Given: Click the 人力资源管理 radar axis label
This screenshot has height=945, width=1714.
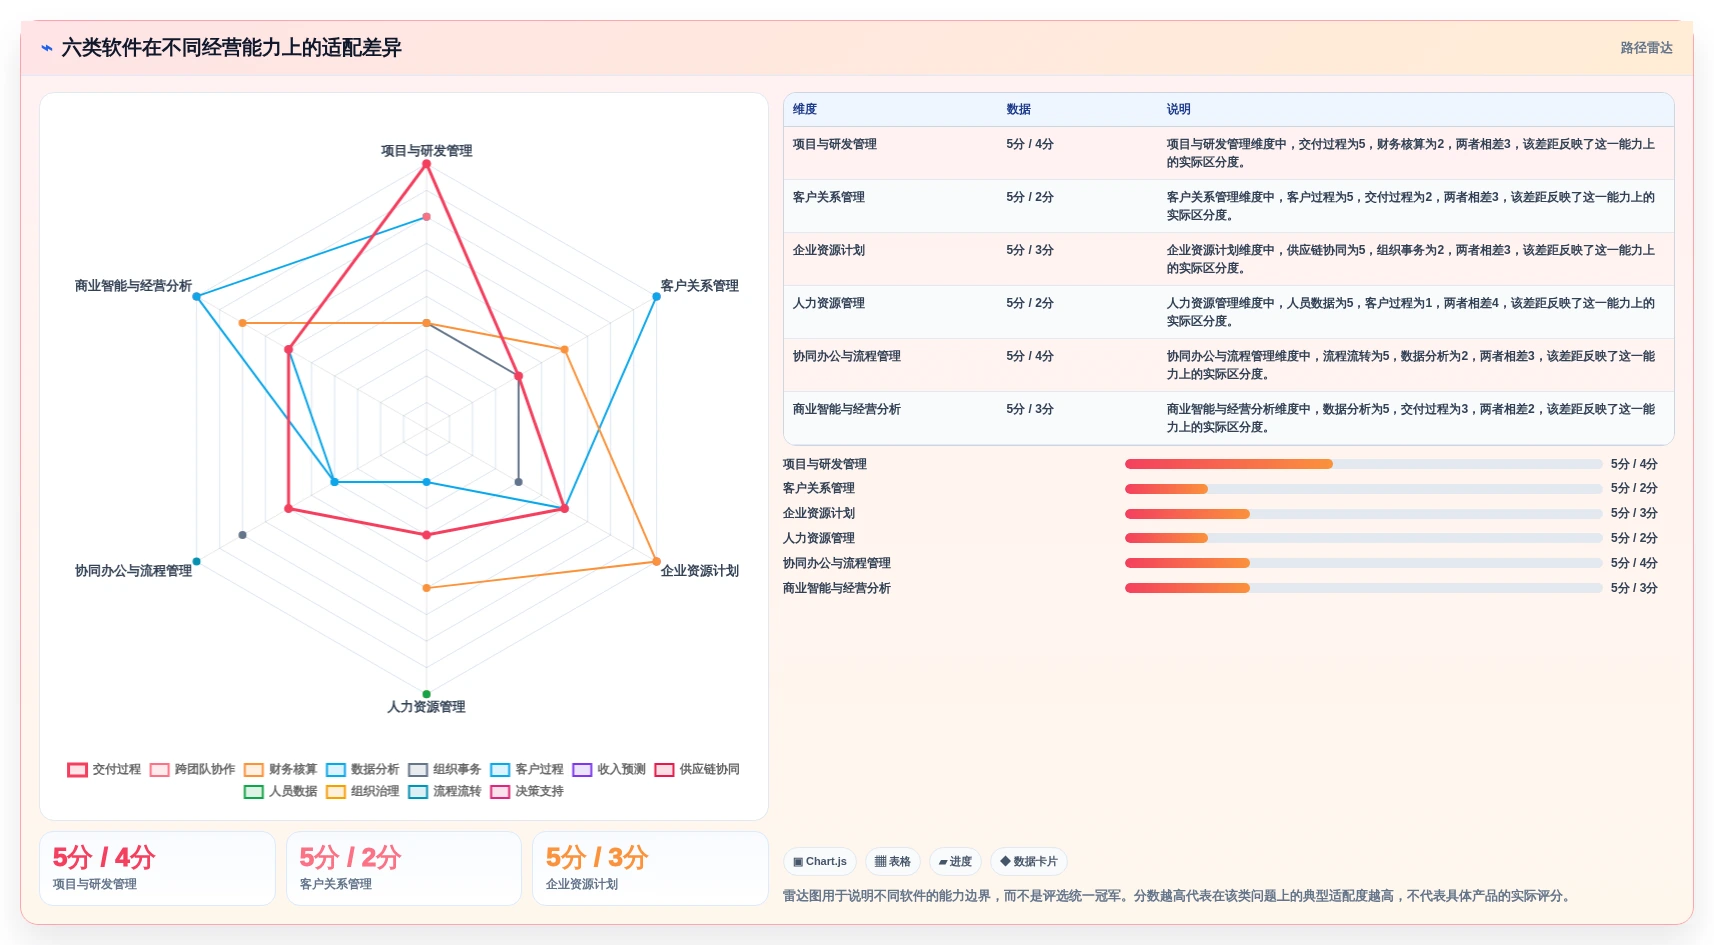Looking at the screenshot, I should pos(427,707).
